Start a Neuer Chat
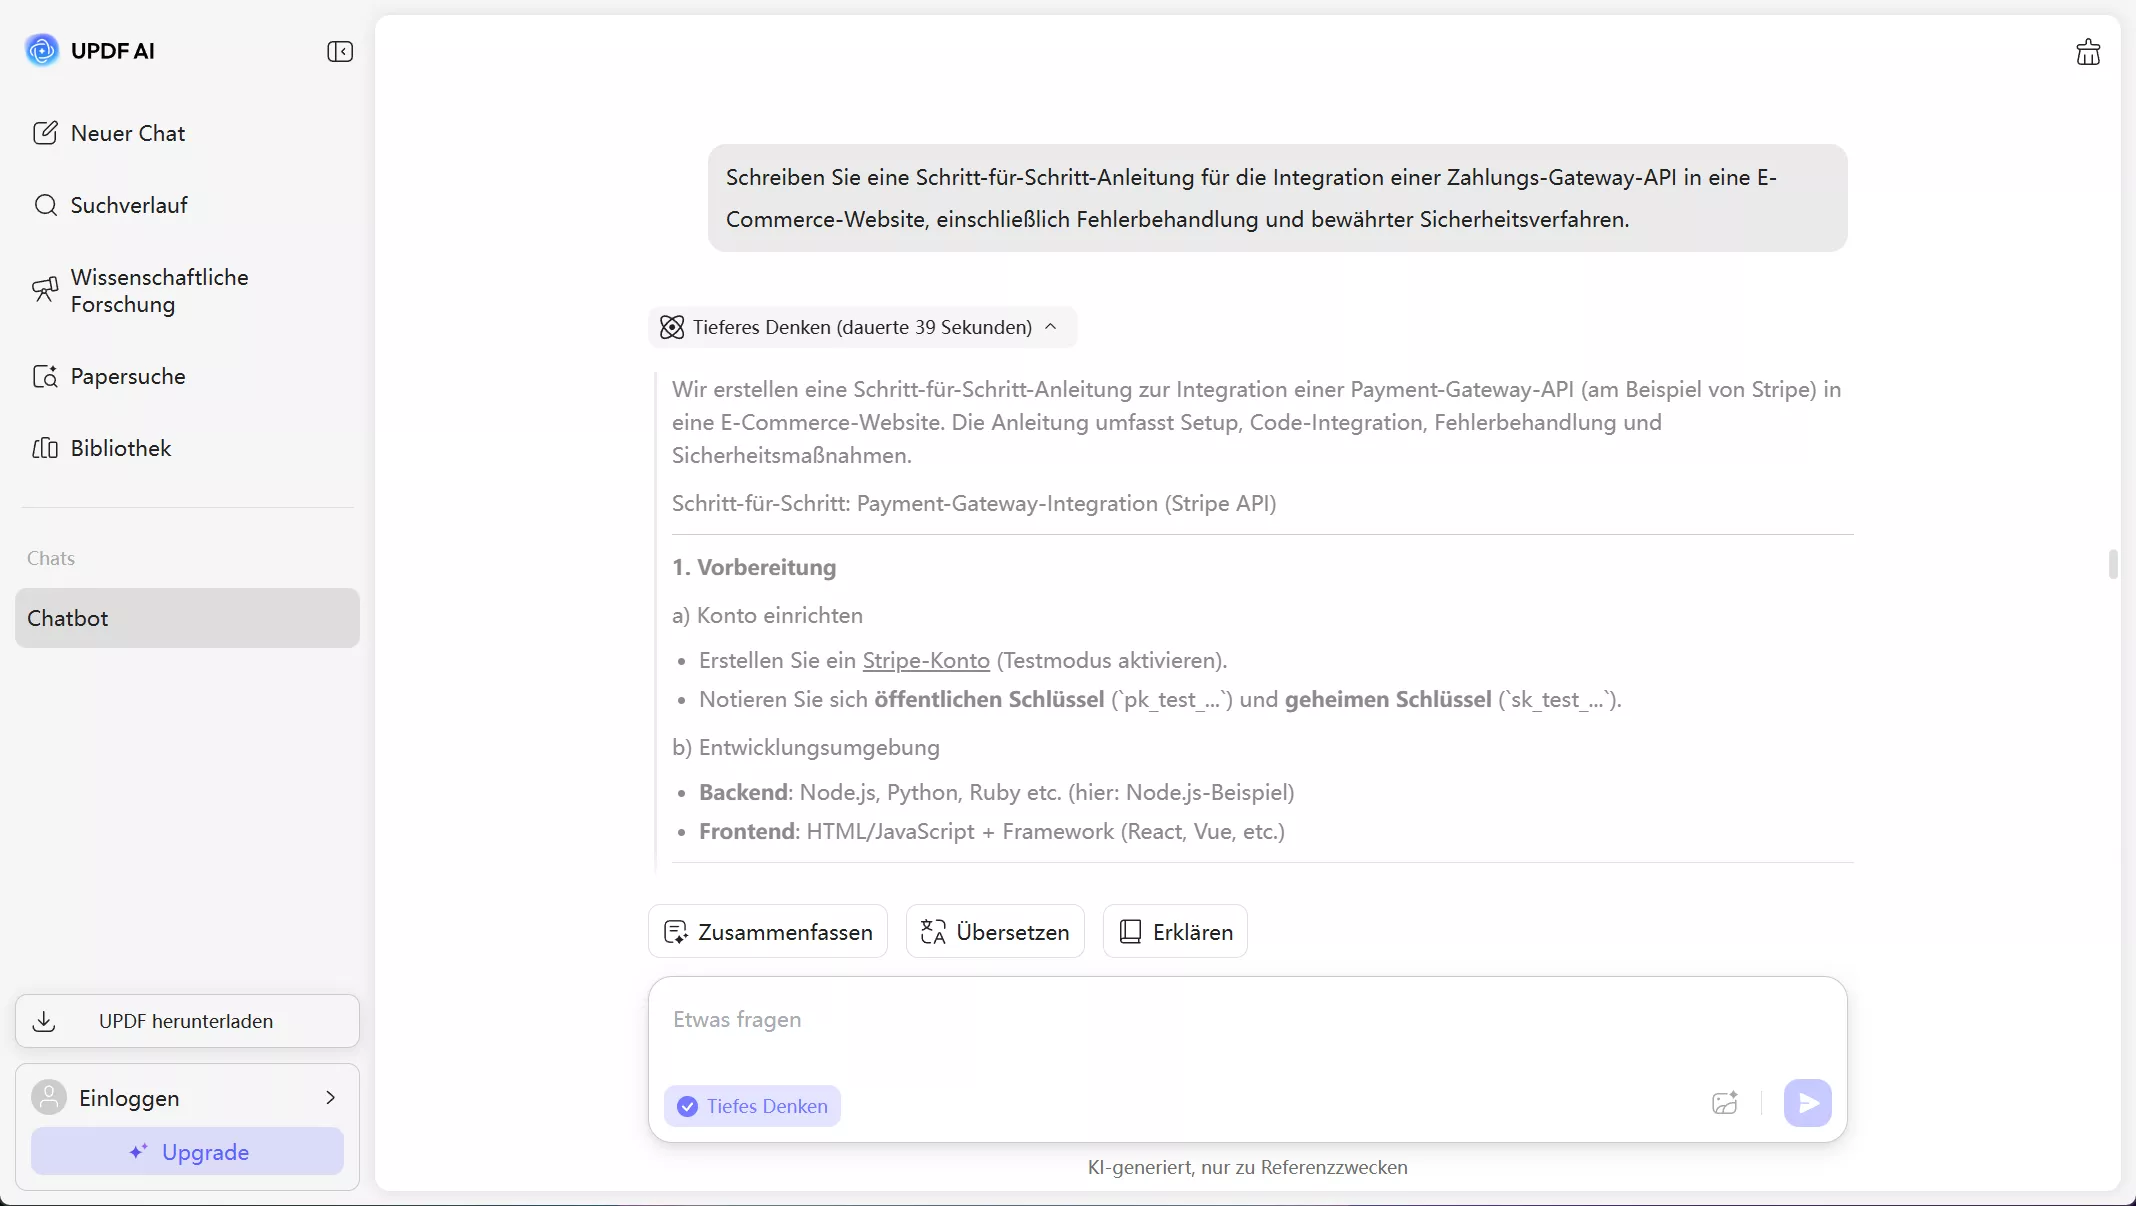This screenshot has height=1206, width=2136. [127, 133]
